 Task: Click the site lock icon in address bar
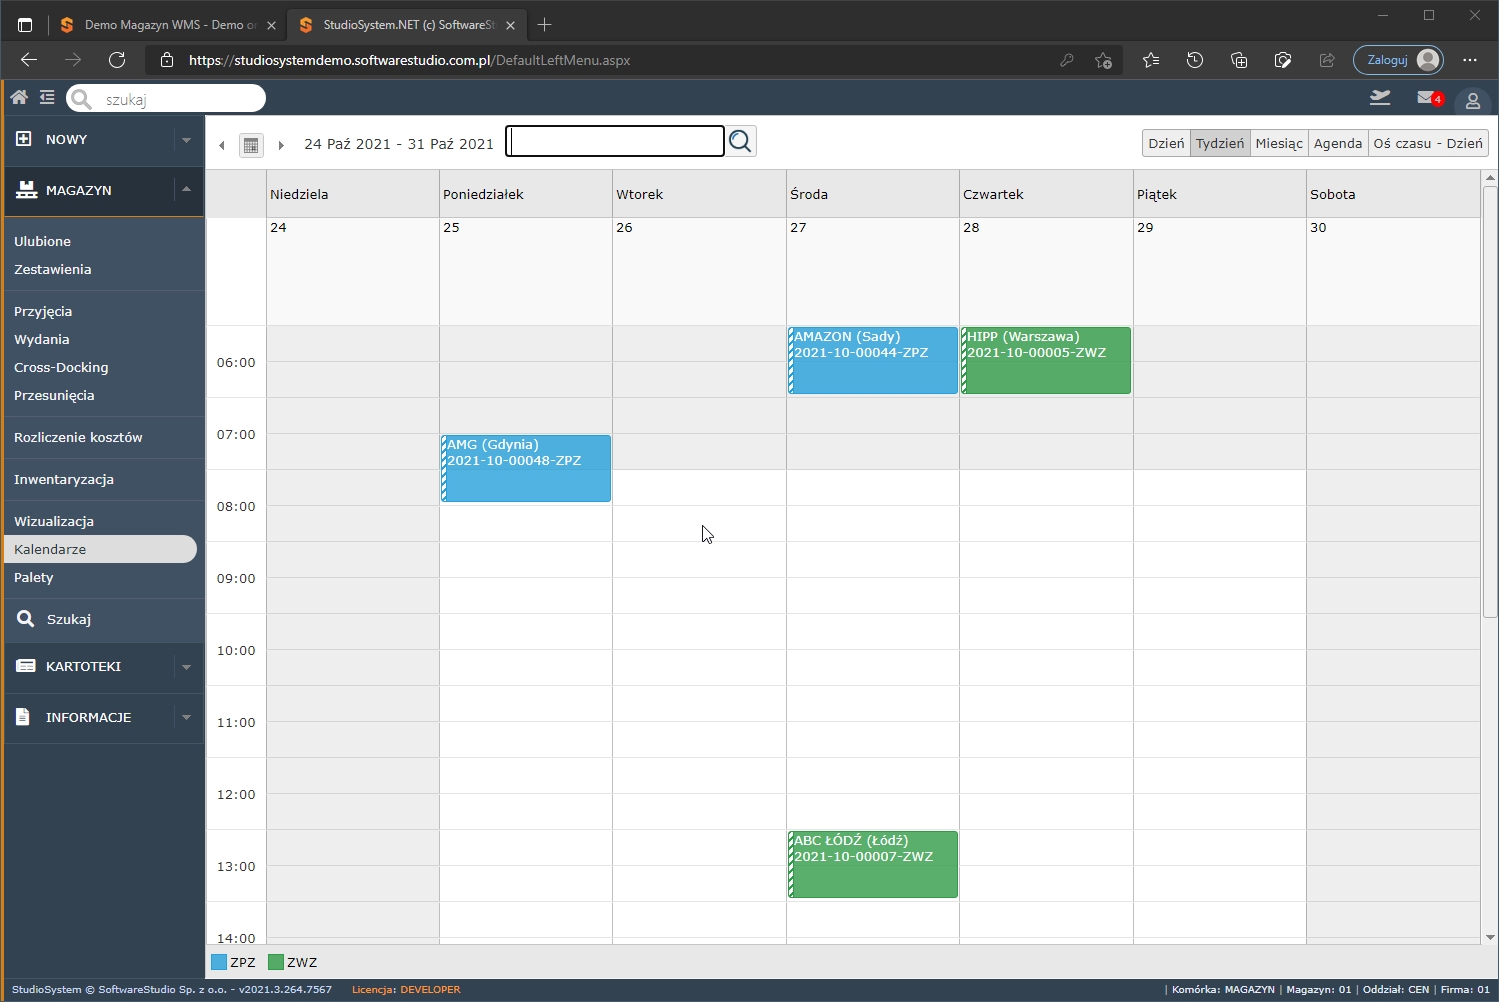point(167,60)
